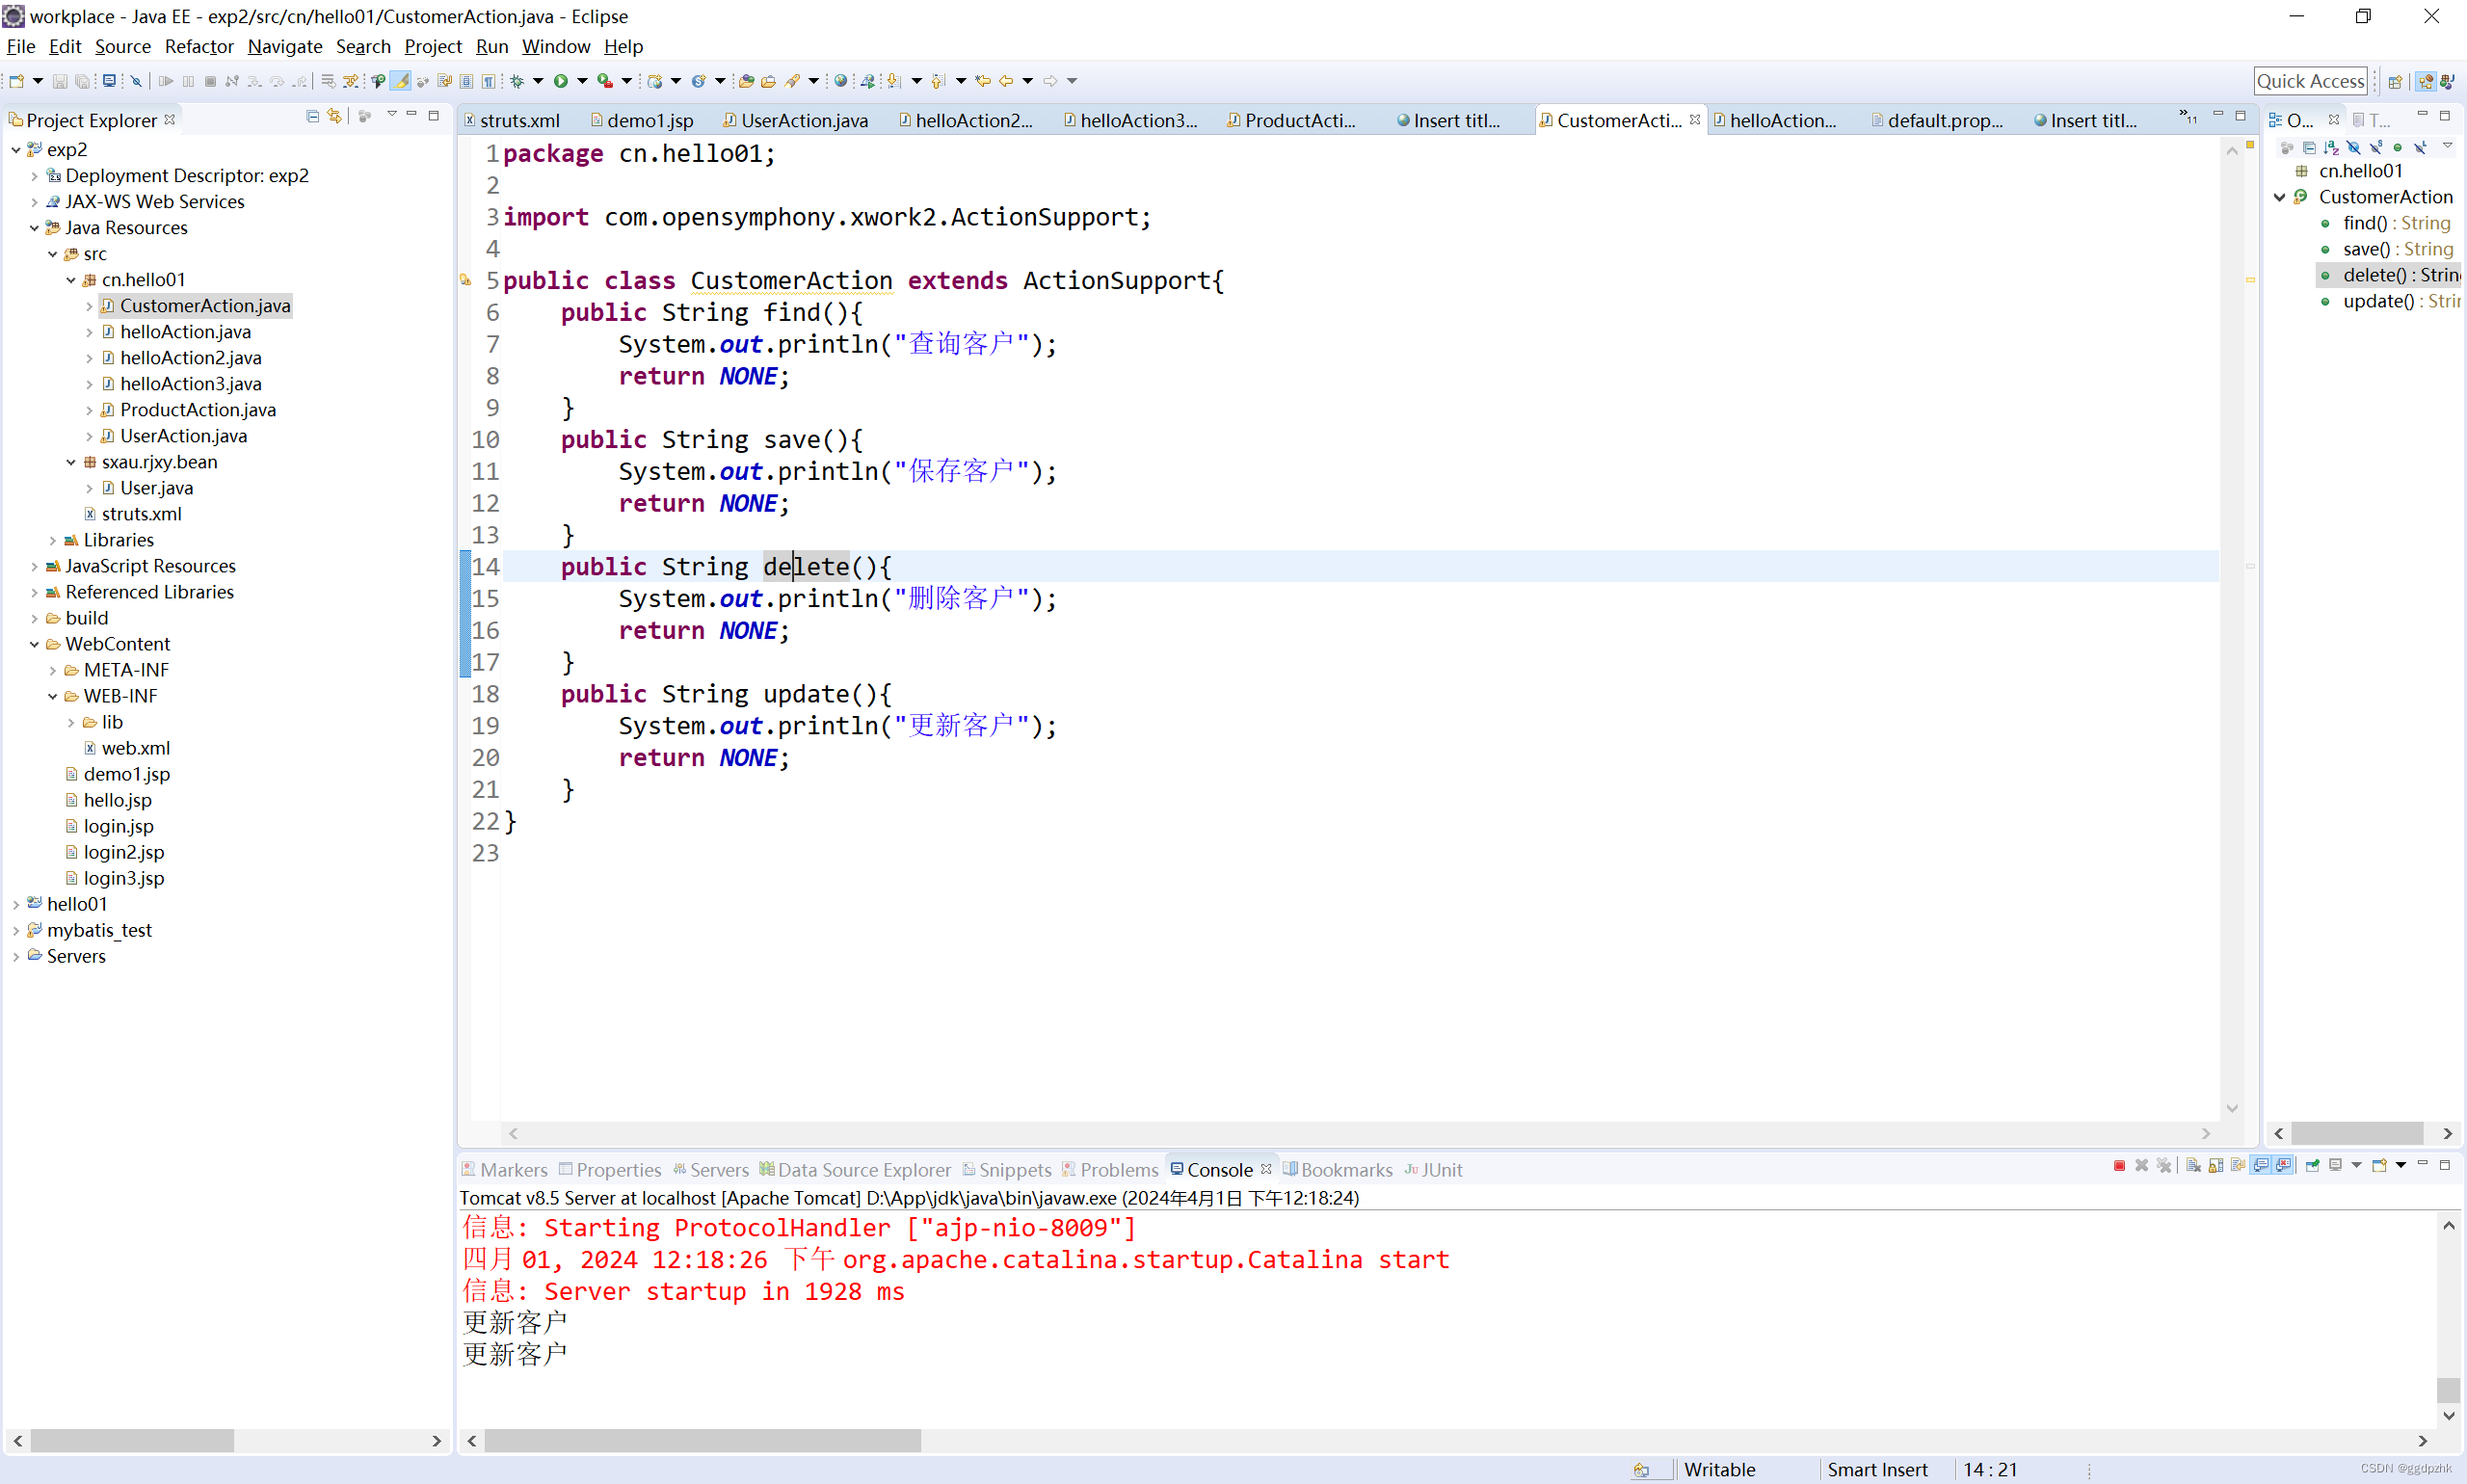Open the Source menu
This screenshot has height=1484, width=2467.
[x=122, y=46]
